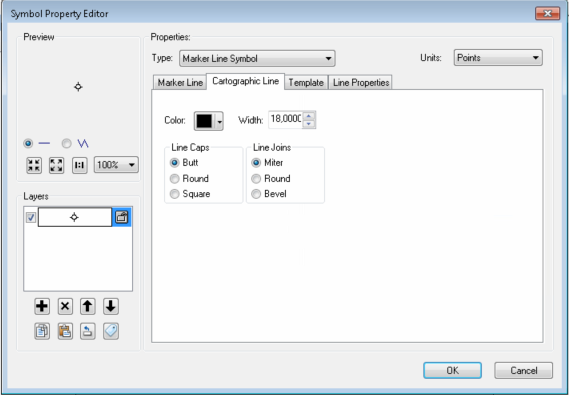Viewport: 569px width, 395px height.
Task: Move layer down with down arrow
Action: (111, 306)
